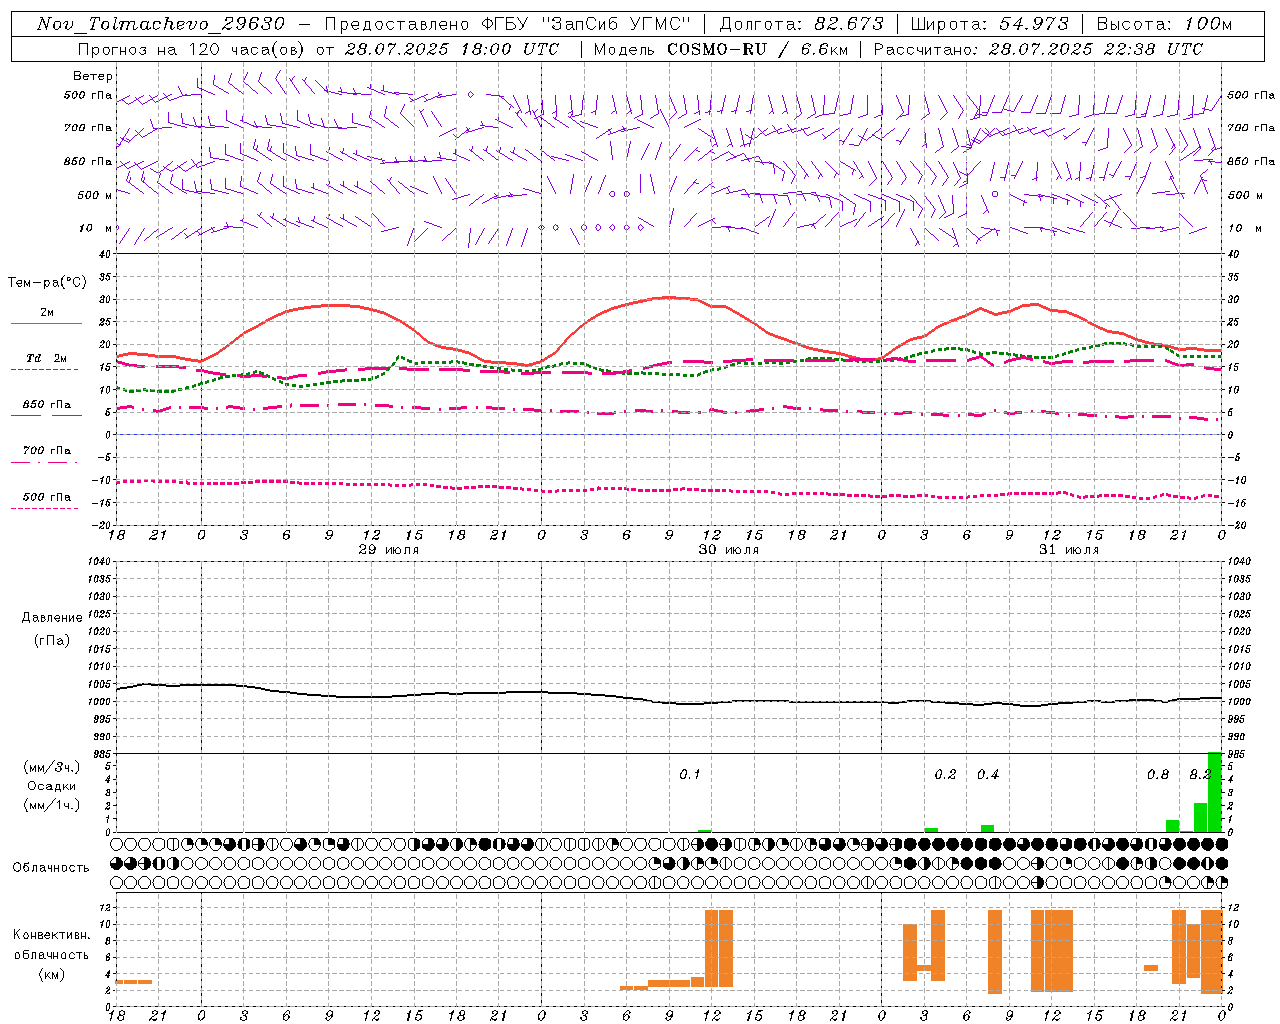Viewport: 1280px width, 1024px height.
Task: Click the red 2м legend line sample
Action: coord(46,323)
